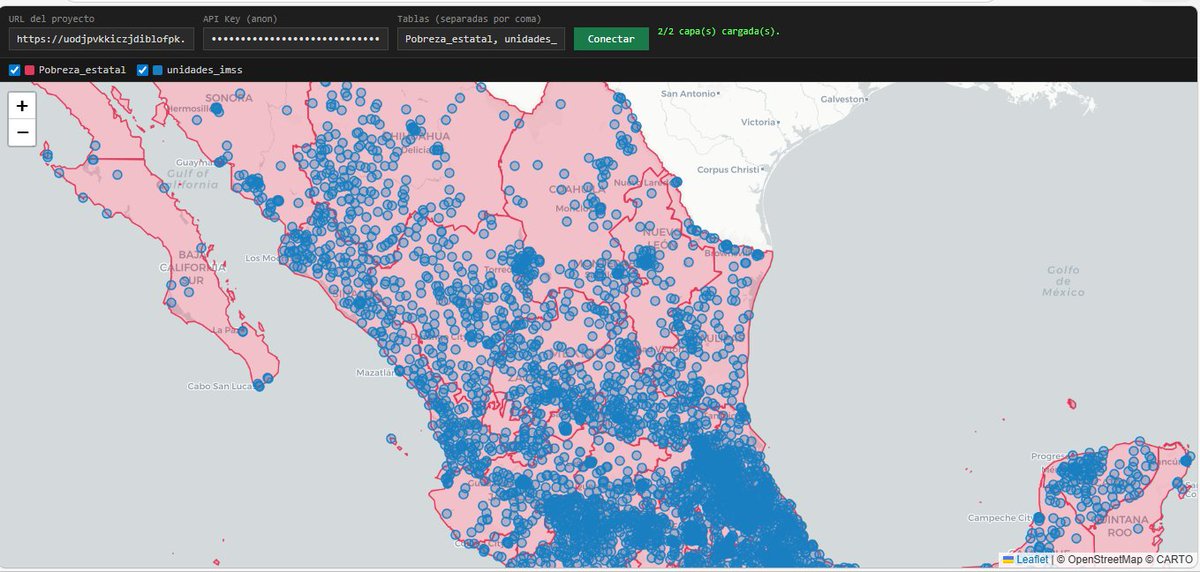Click the Corpus Christi label on map
This screenshot has width=1200, height=572.
[x=728, y=169]
